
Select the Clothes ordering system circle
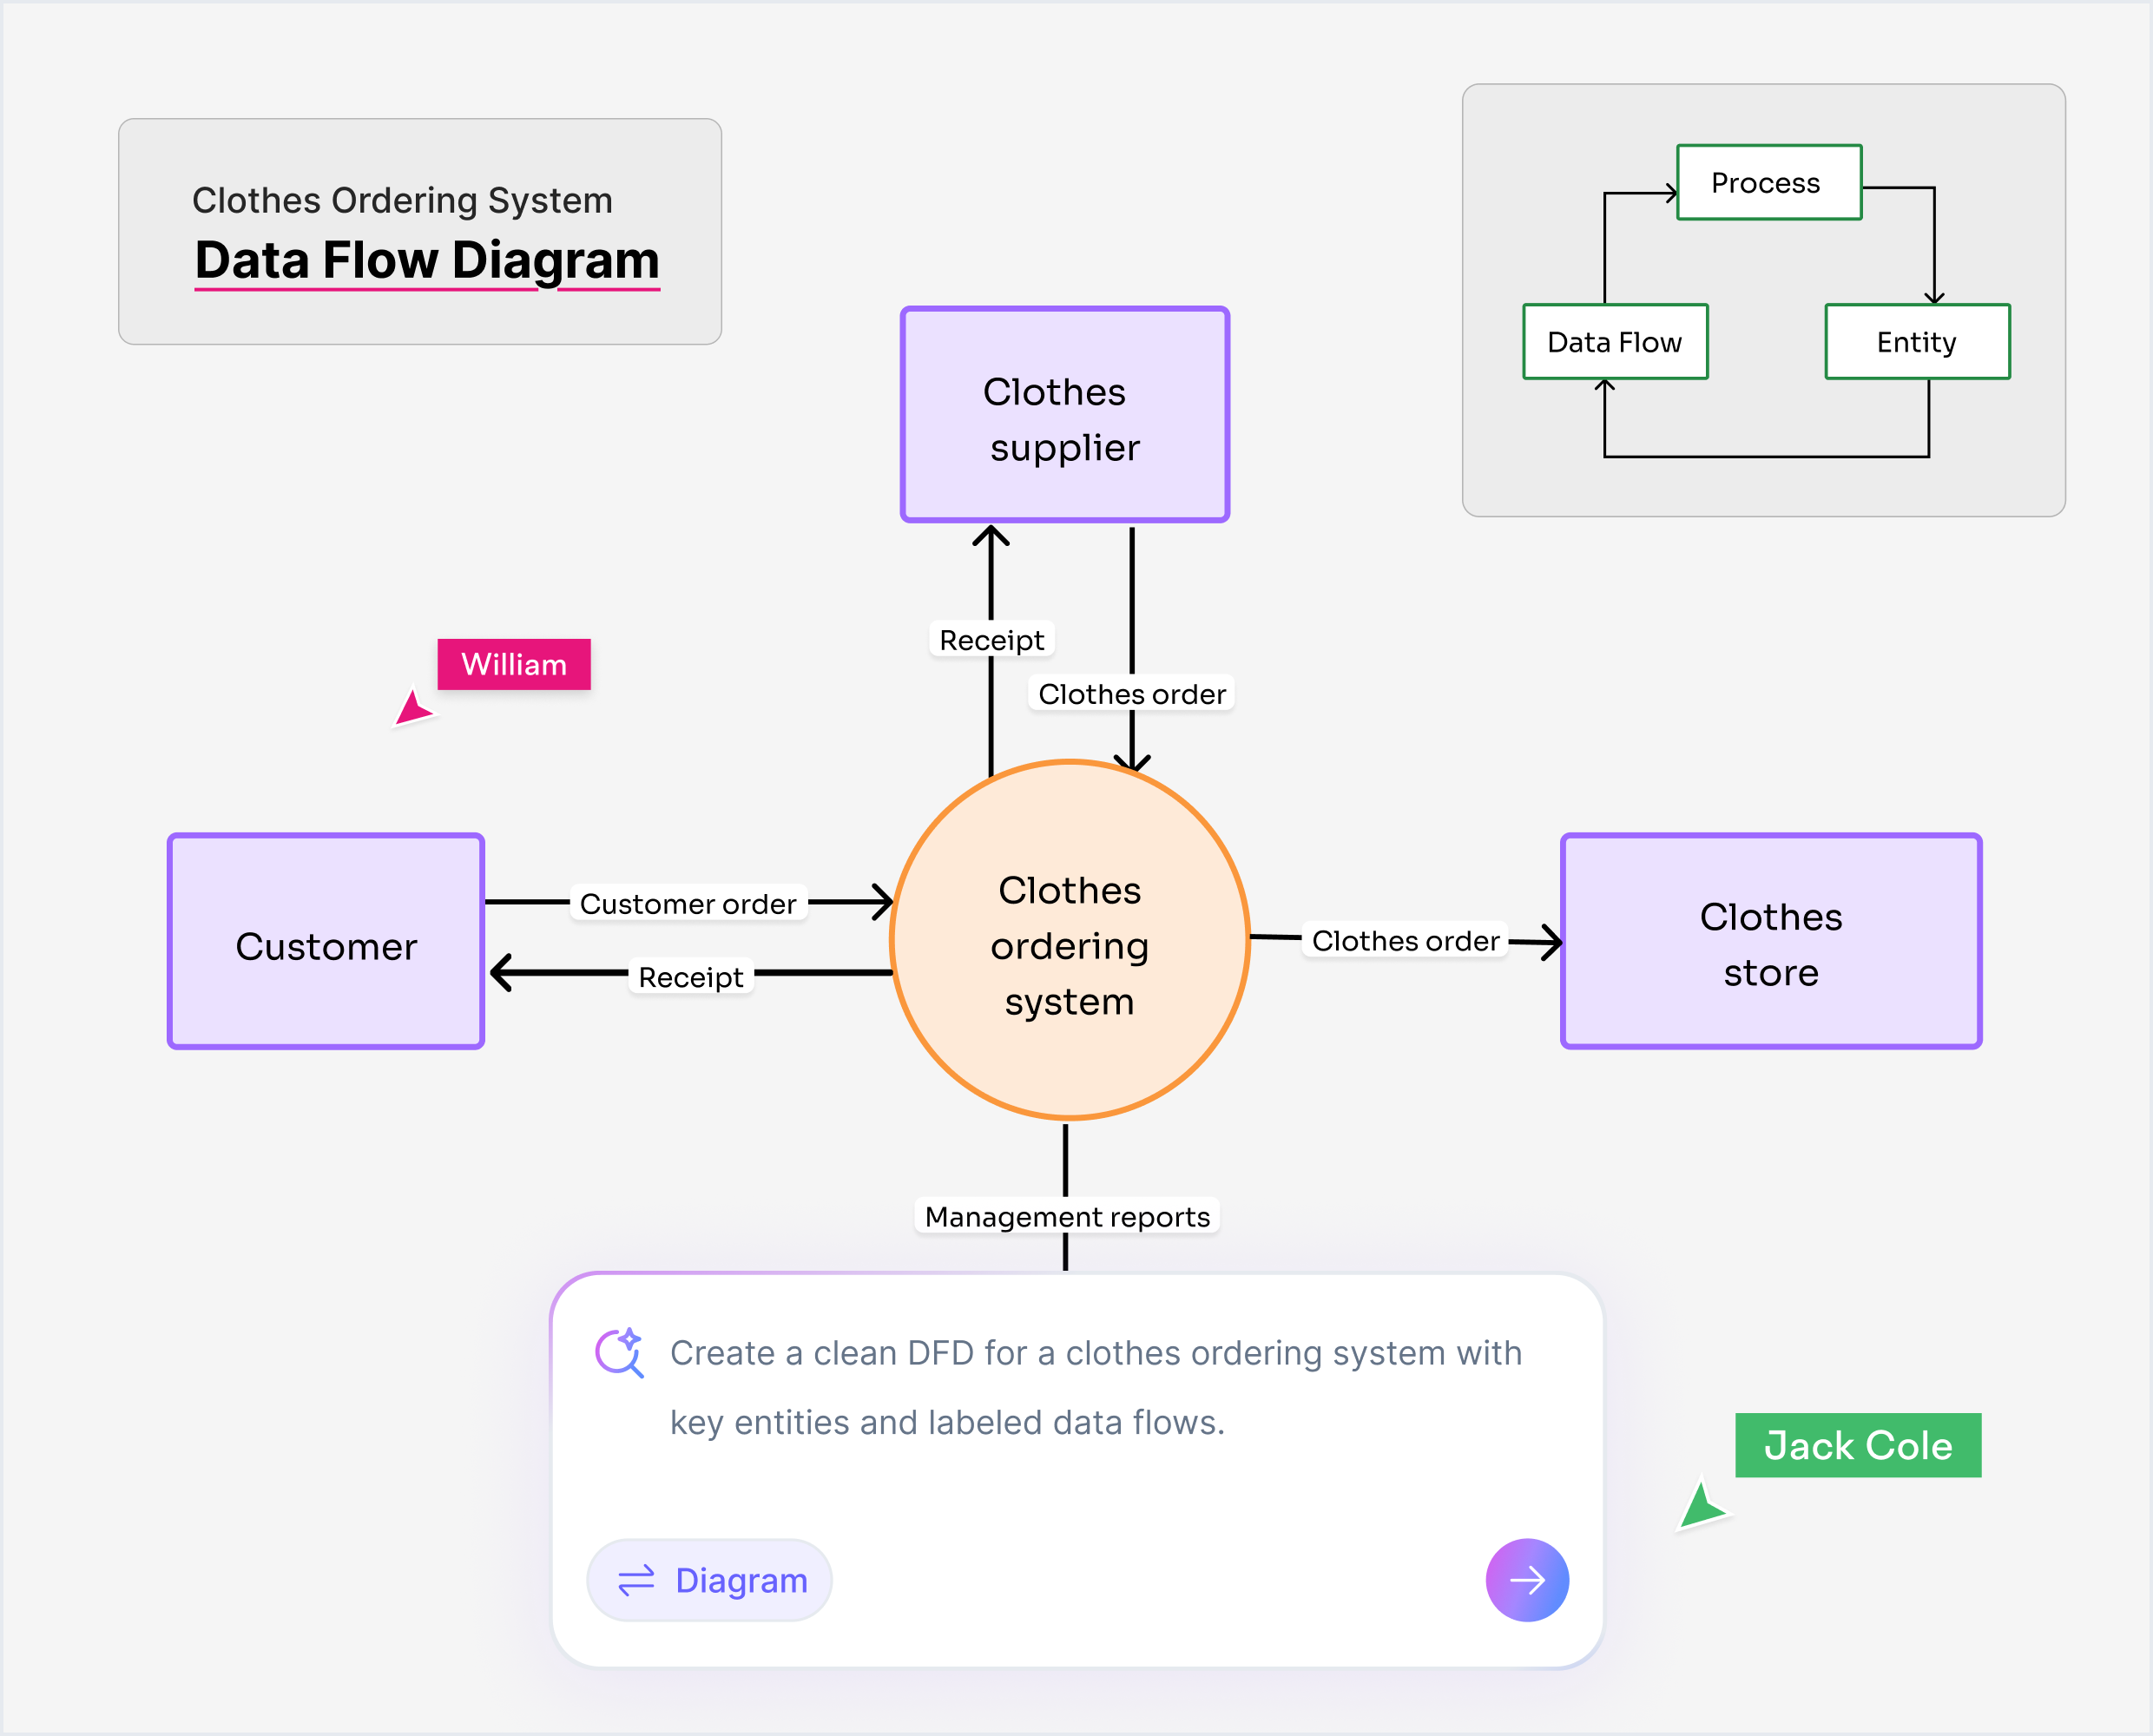click(x=1069, y=940)
